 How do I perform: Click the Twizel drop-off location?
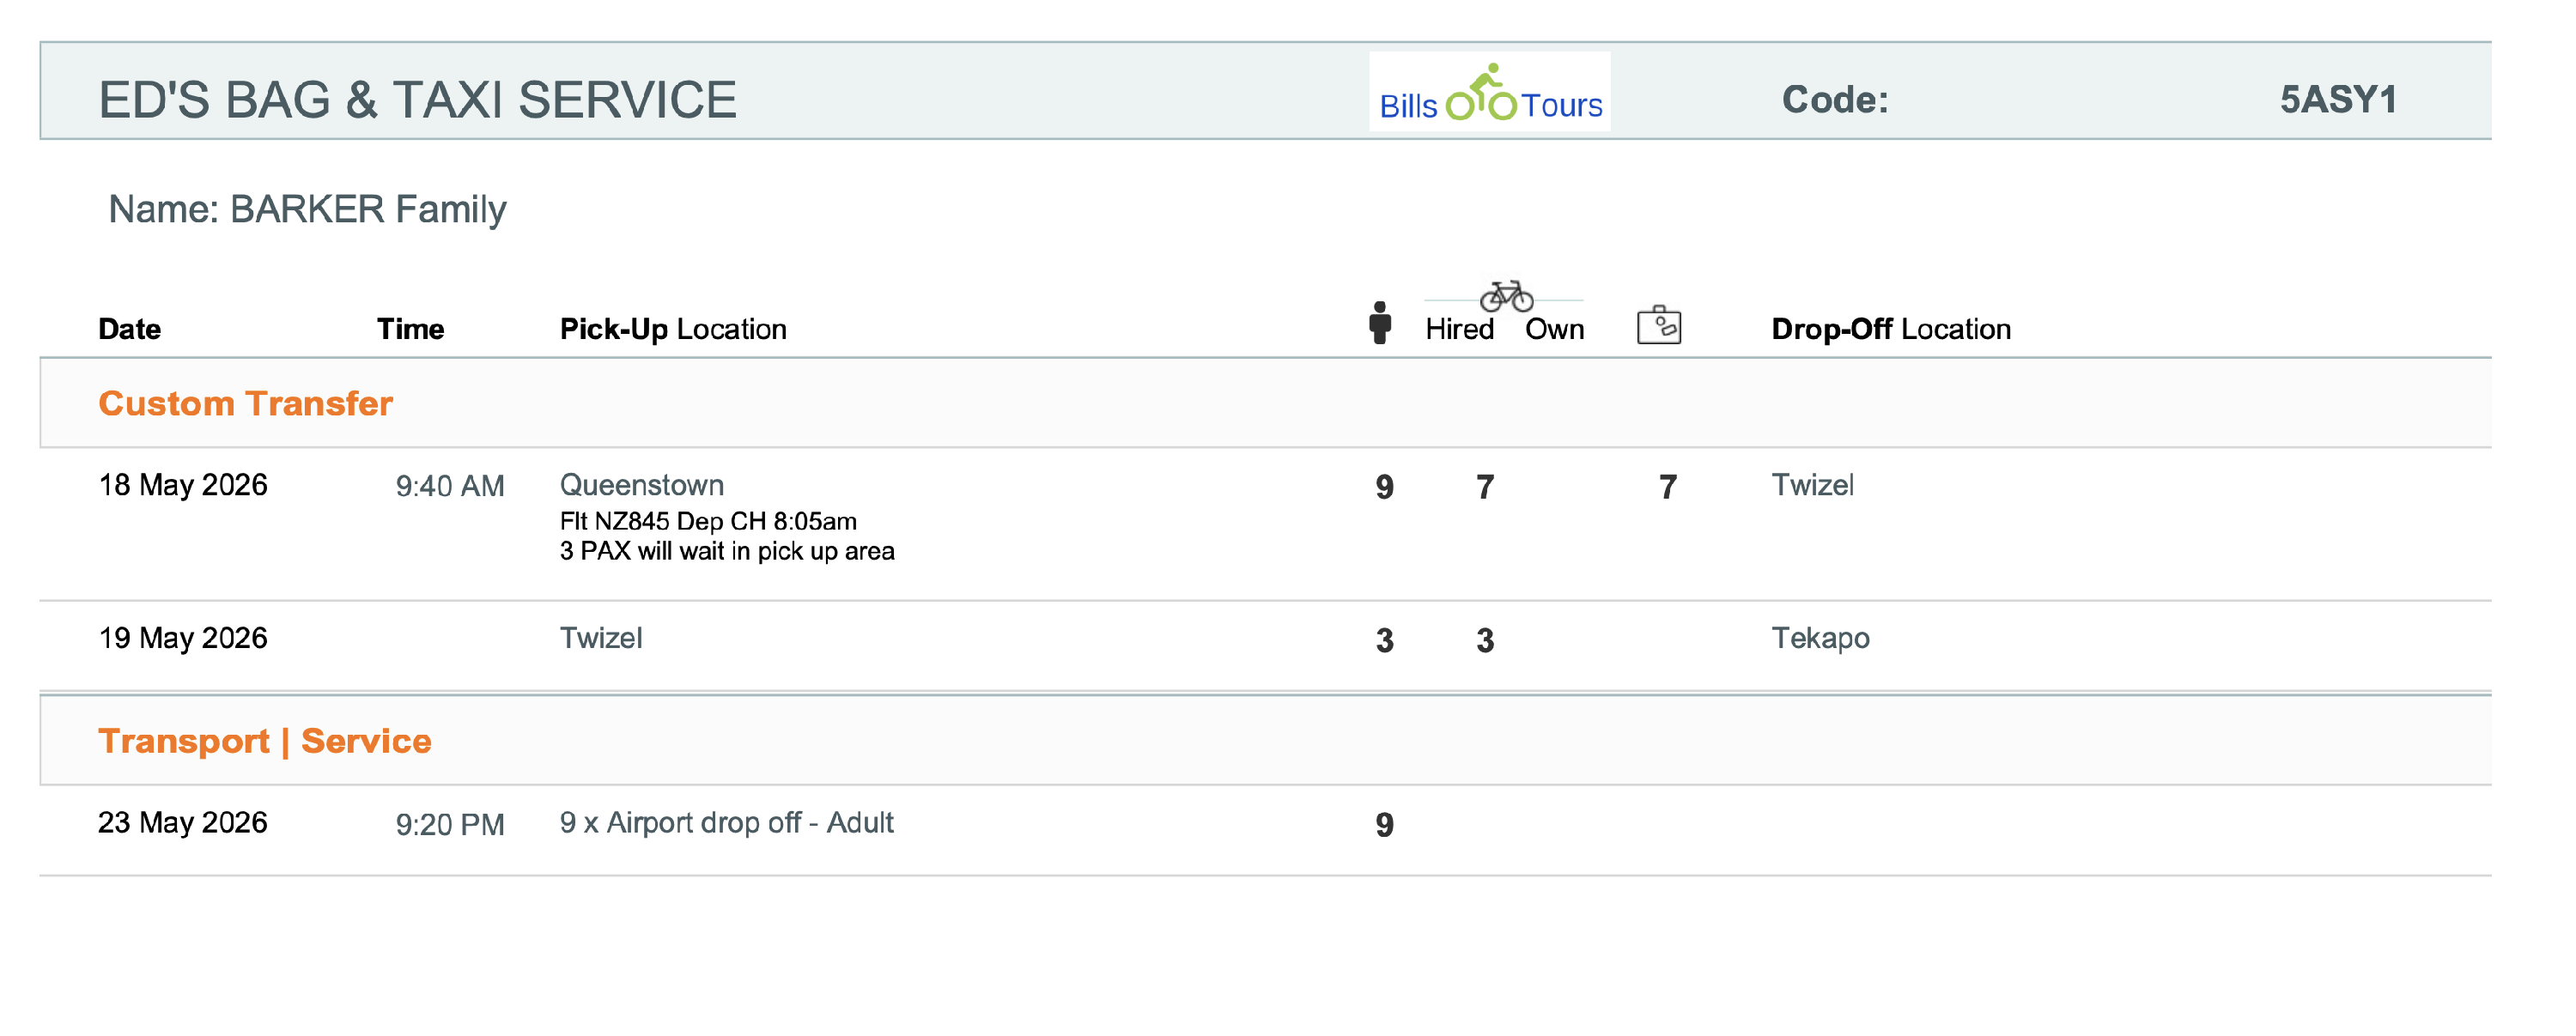pyautogui.click(x=1812, y=485)
